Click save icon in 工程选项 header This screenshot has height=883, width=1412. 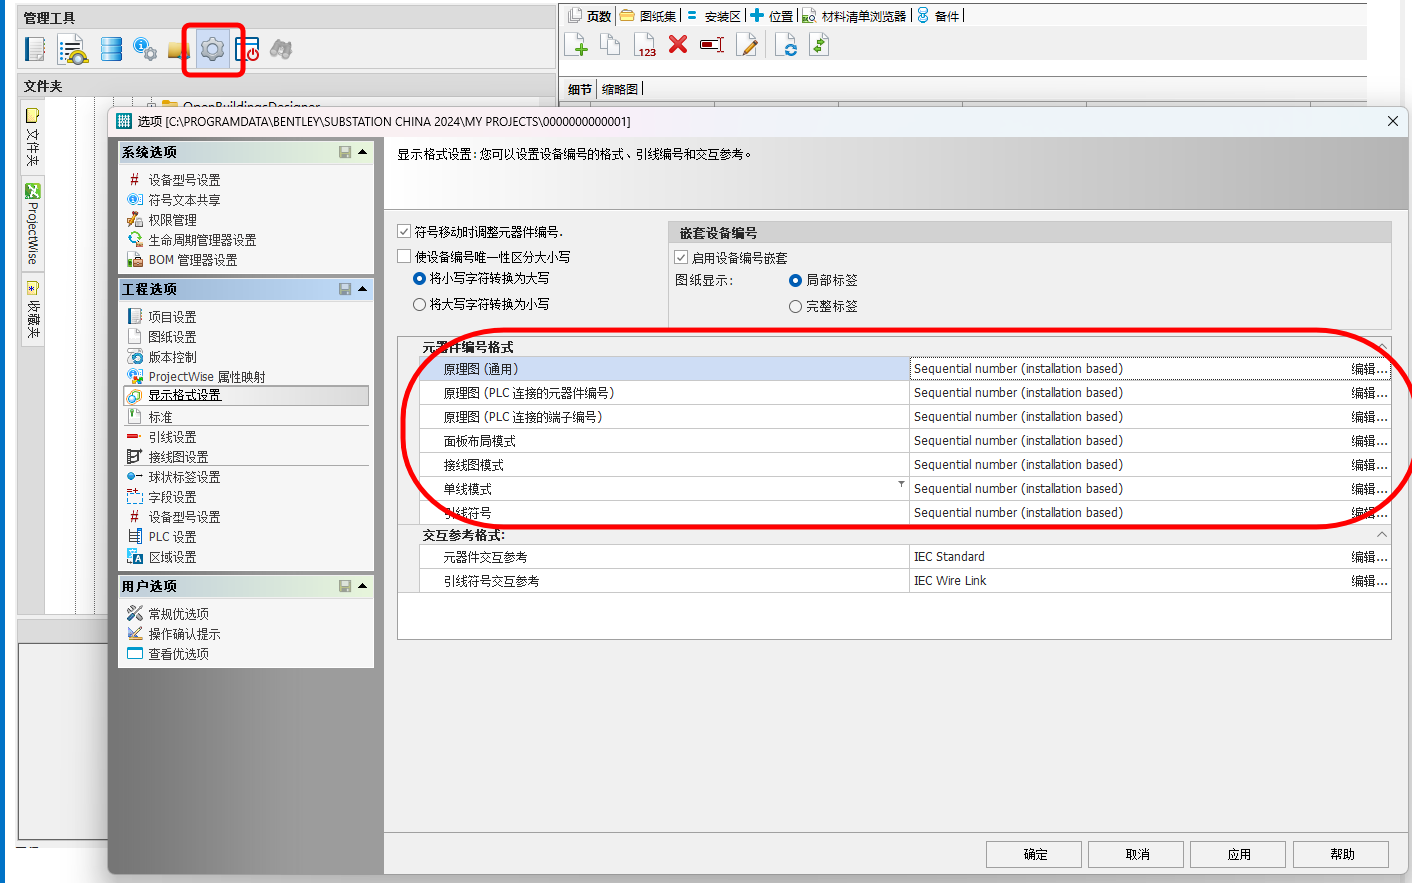coord(345,289)
